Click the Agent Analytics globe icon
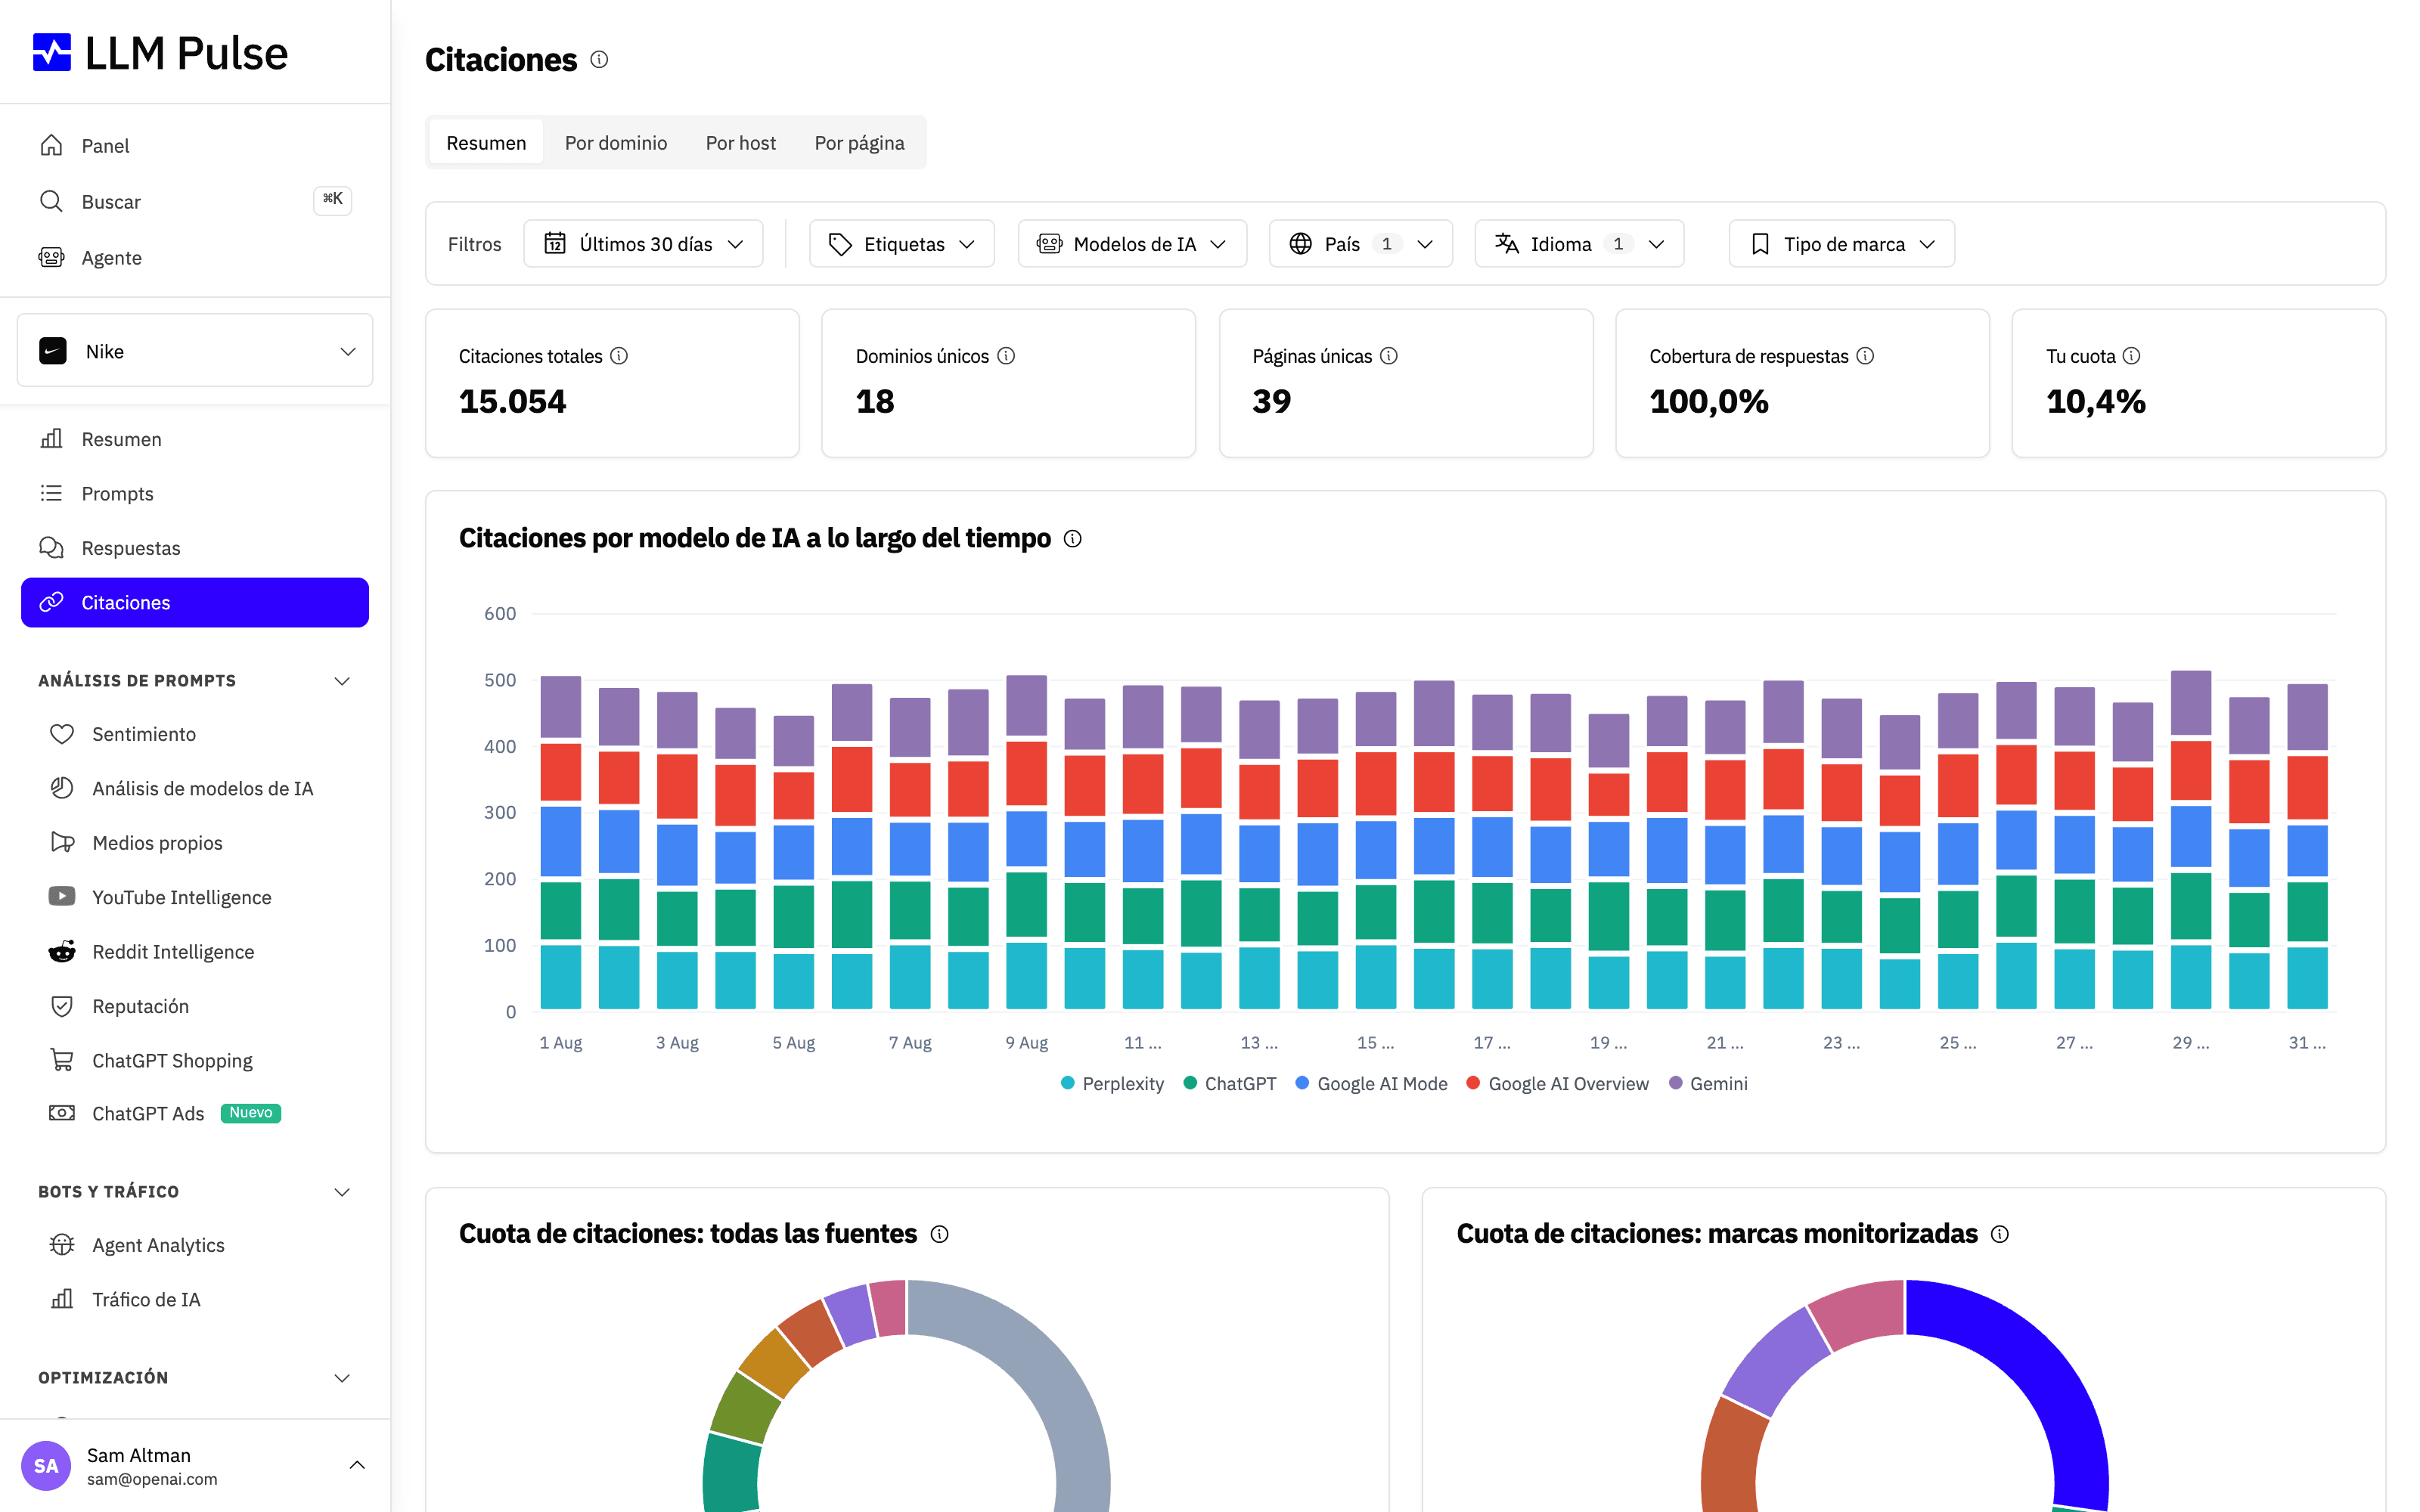This screenshot has width=2420, height=1512. (x=62, y=1245)
